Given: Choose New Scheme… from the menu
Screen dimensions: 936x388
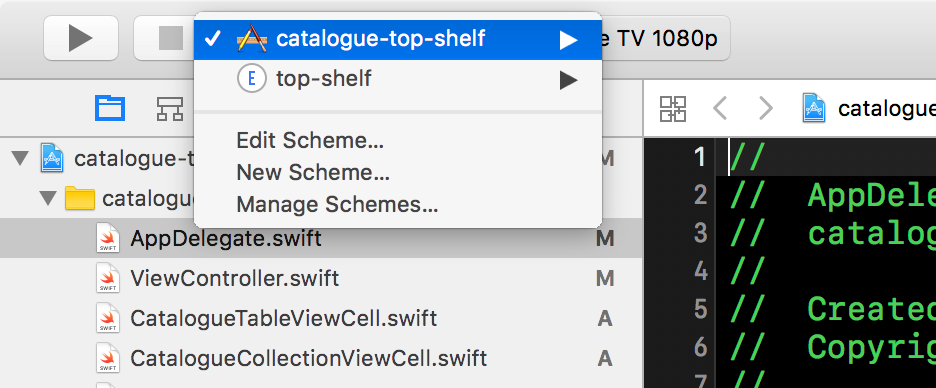Looking at the screenshot, I should [313, 173].
